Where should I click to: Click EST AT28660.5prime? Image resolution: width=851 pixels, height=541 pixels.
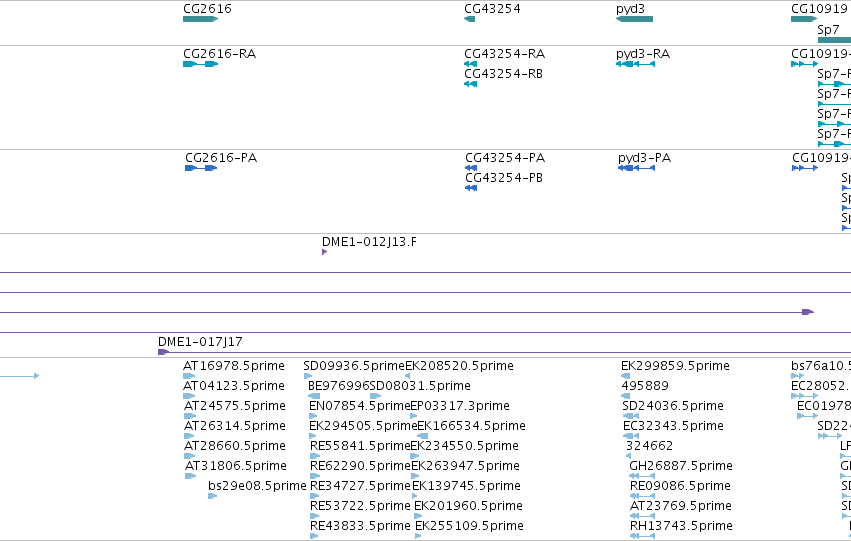(x=234, y=446)
